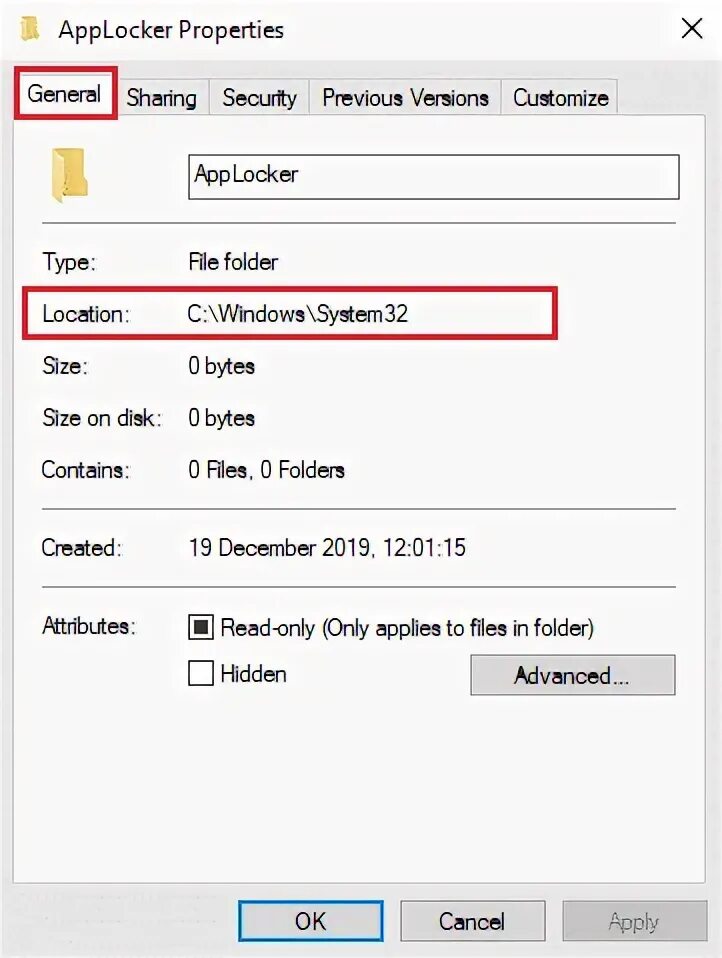Open the Sharing tab
The image size is (722, 958).
point(162,98)
